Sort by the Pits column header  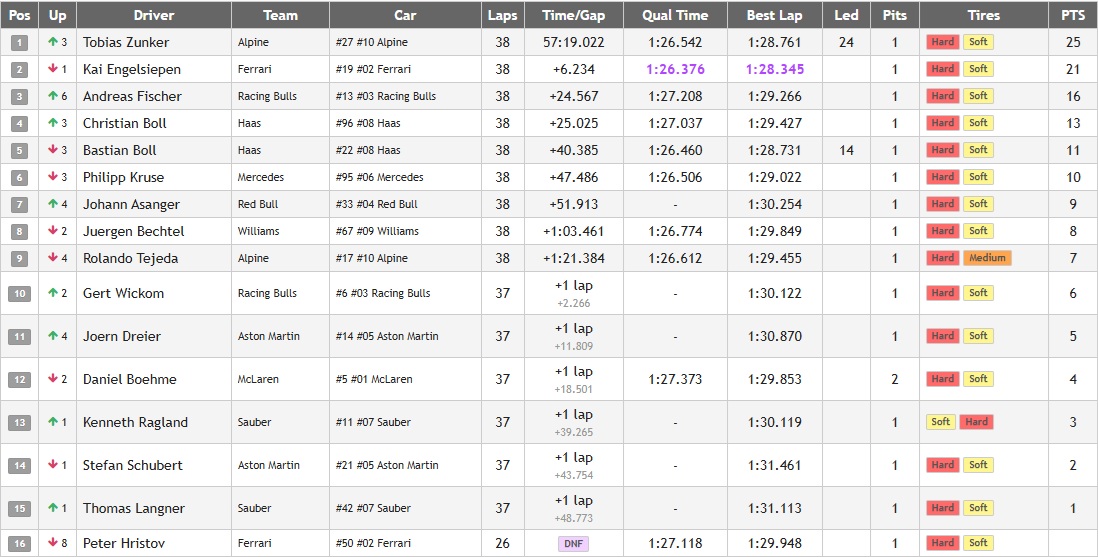(894, 15)
